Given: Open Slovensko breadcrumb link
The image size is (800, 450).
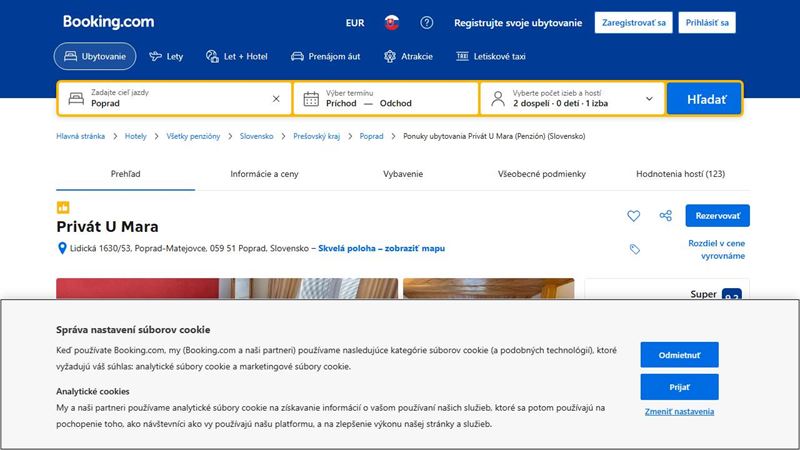Looking at the screenshot, I should point(256,136).
